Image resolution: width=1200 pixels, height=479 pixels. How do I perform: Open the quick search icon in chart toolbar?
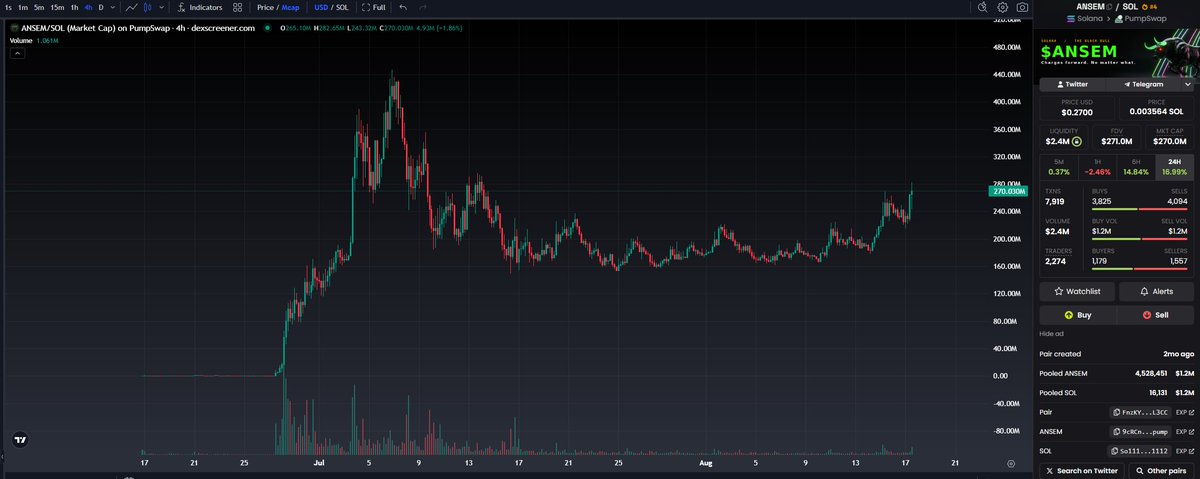coord(983,7)
